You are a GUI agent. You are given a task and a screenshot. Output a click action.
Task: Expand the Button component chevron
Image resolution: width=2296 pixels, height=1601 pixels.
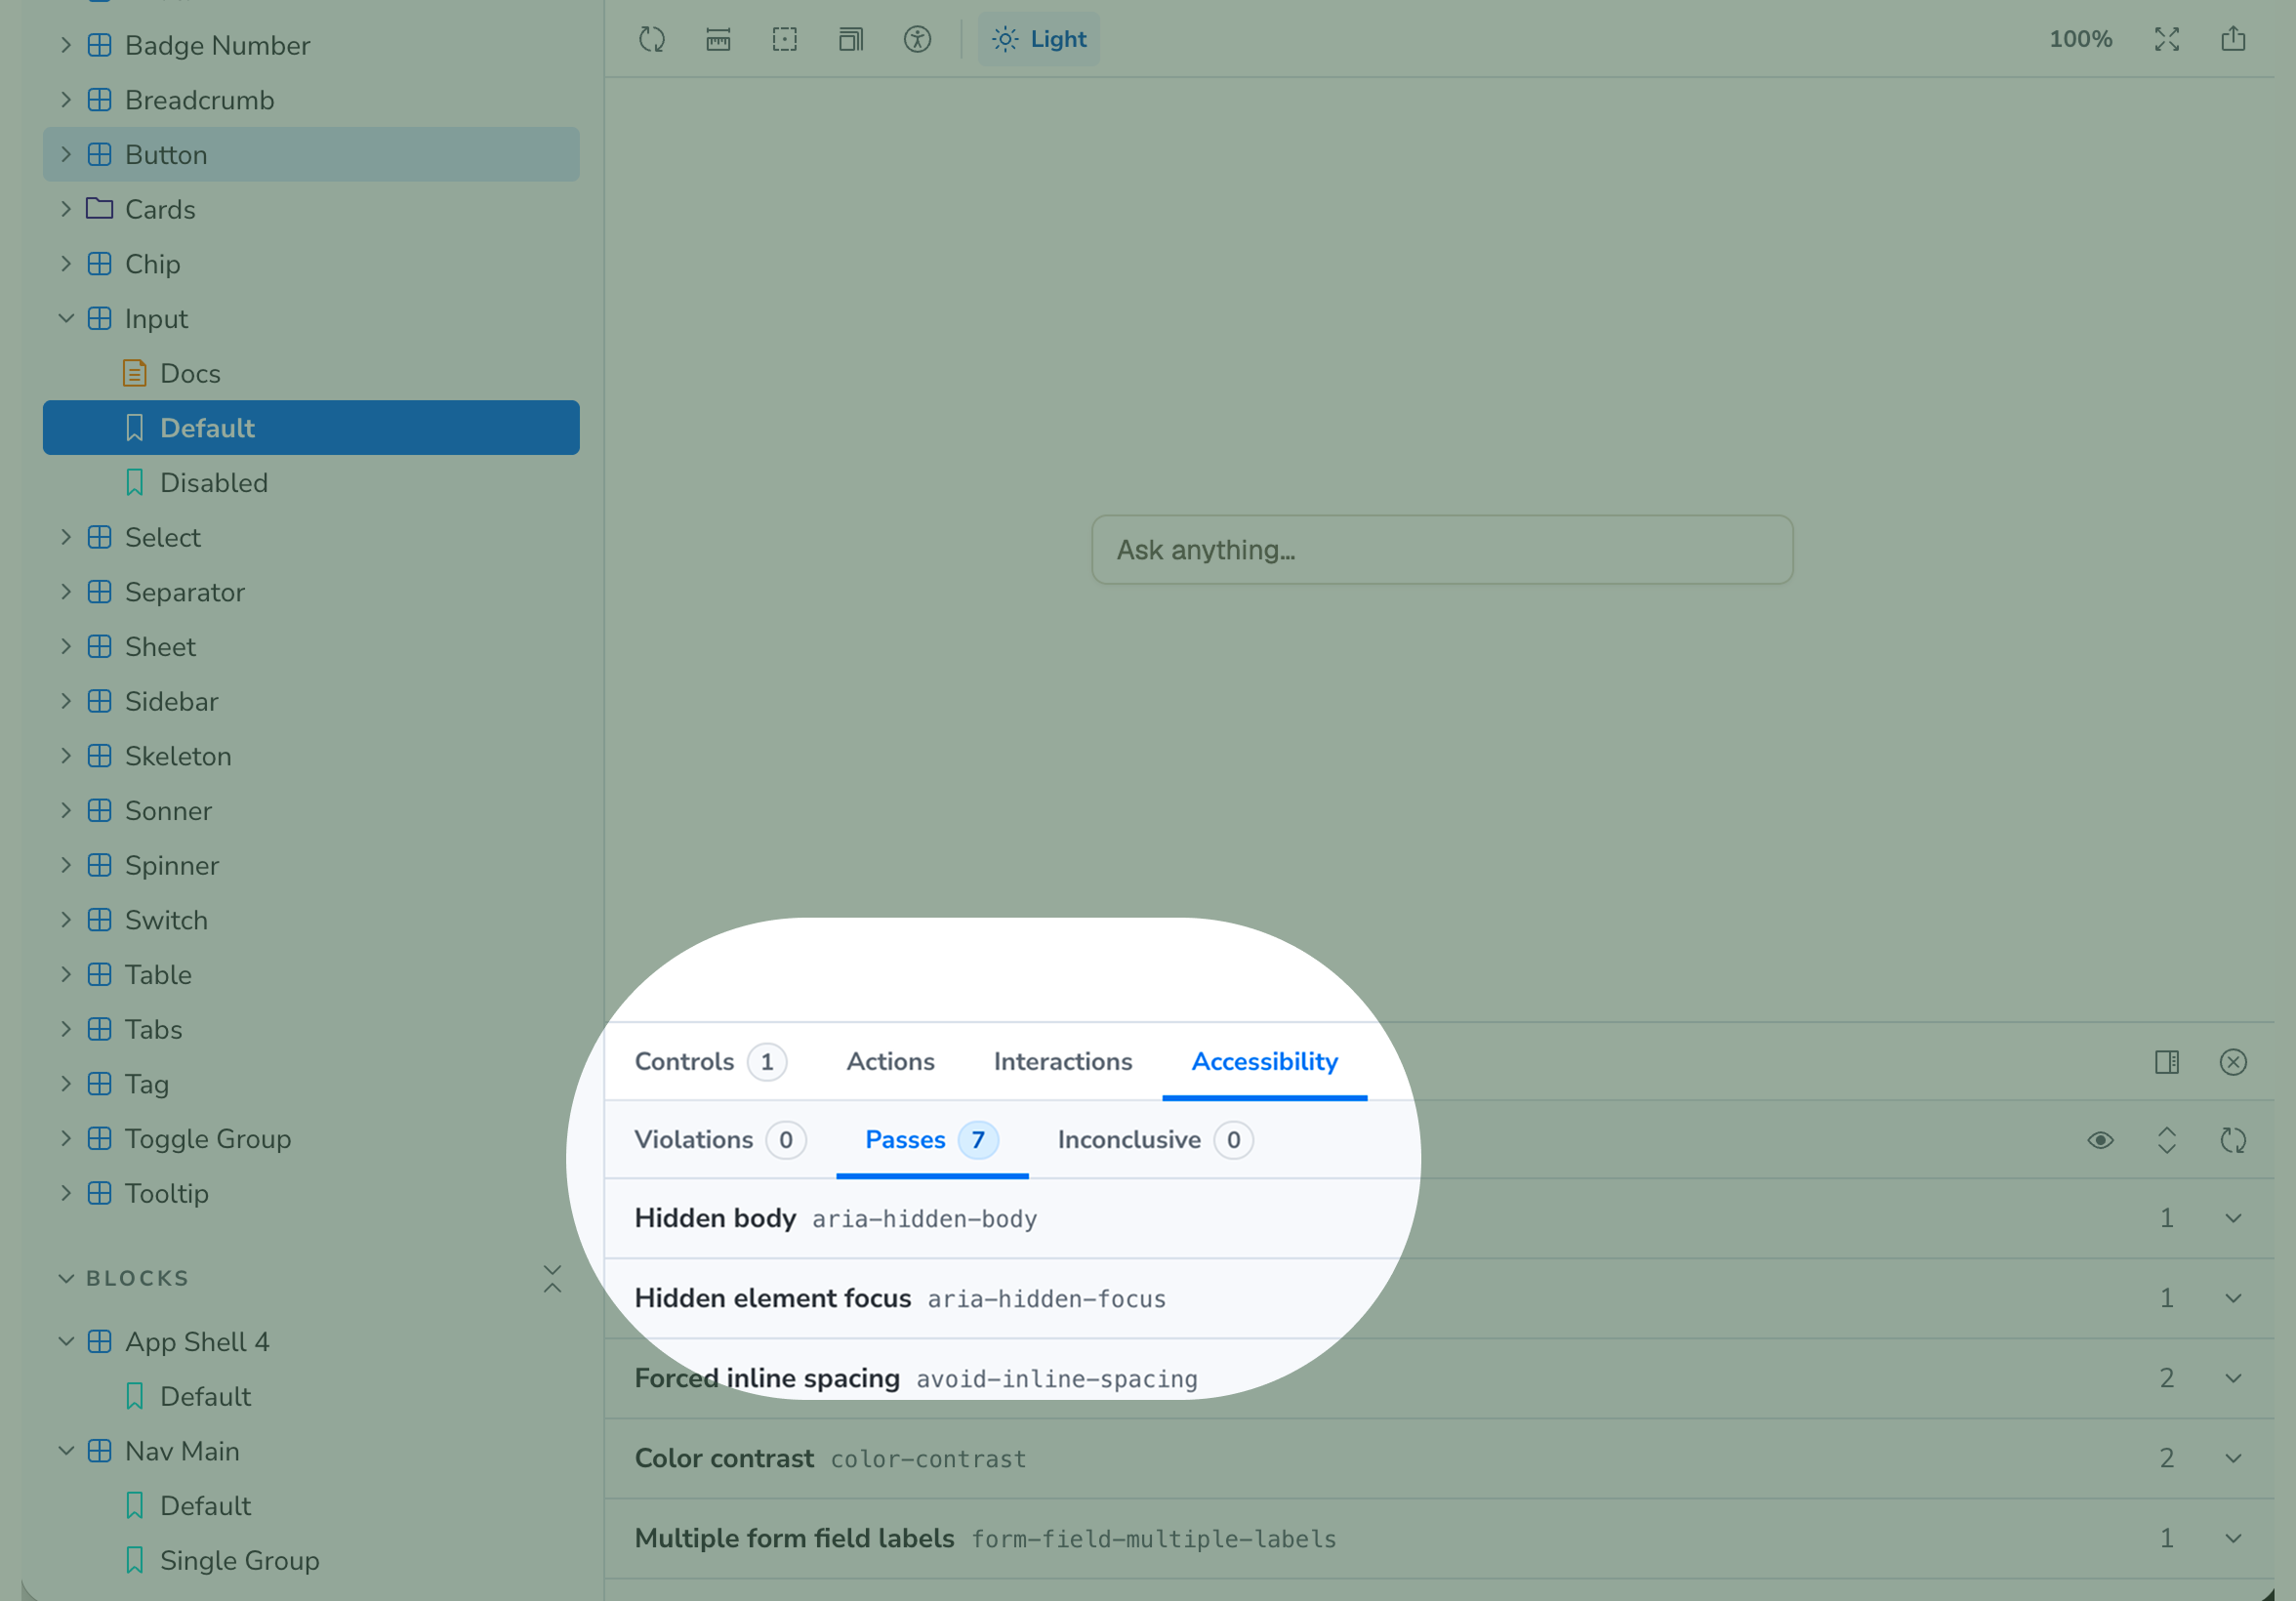click(66, 155)
